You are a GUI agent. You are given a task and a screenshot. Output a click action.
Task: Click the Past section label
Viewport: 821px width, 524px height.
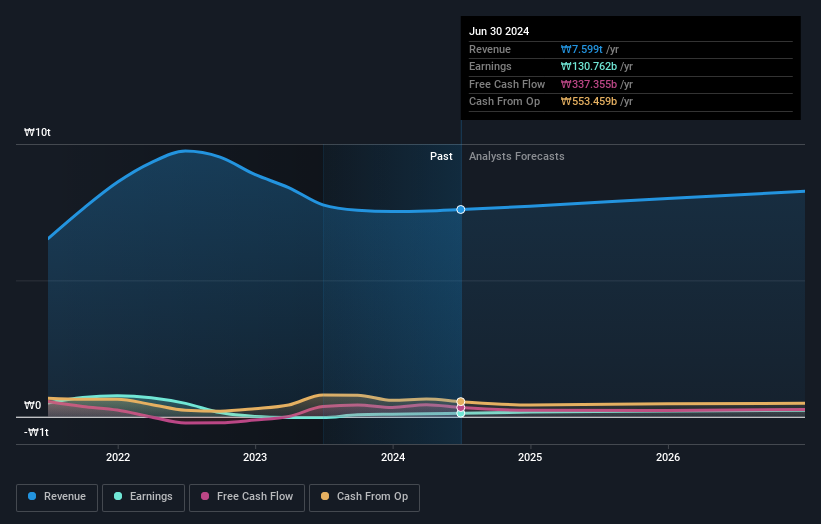pyautogui.click(x=441, y=156)
